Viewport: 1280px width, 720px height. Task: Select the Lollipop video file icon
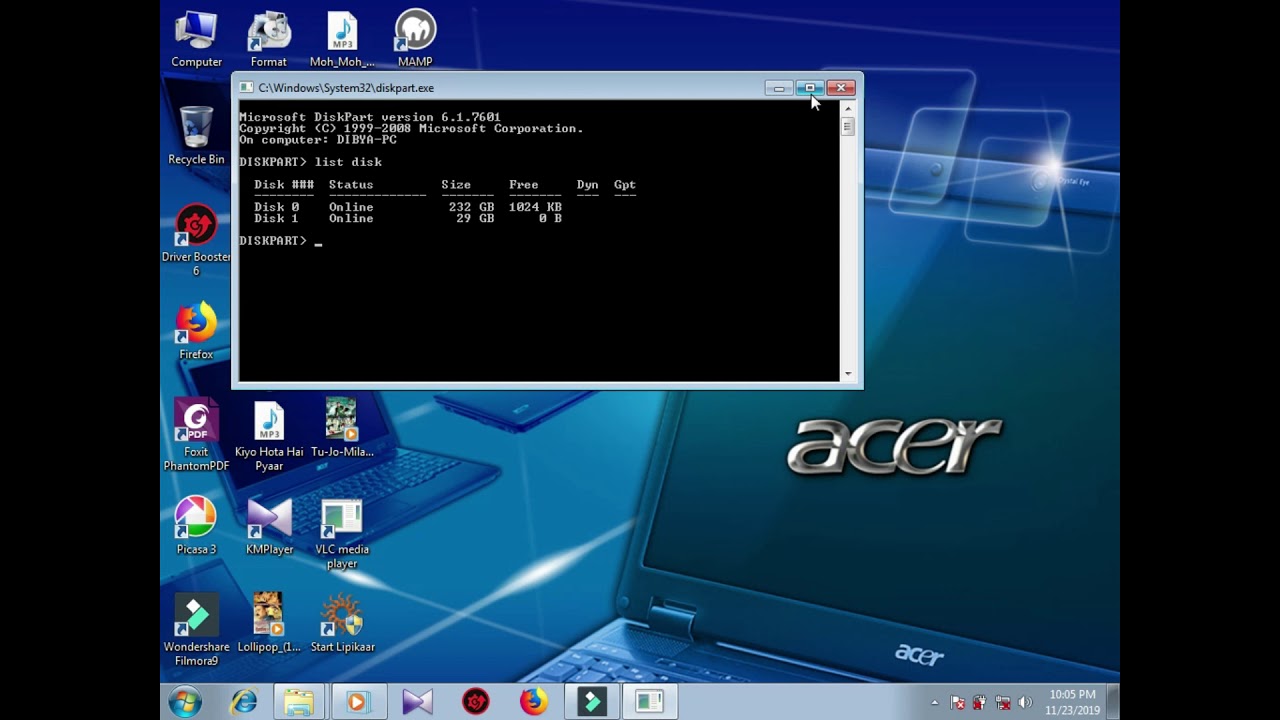tap(269, 623)
